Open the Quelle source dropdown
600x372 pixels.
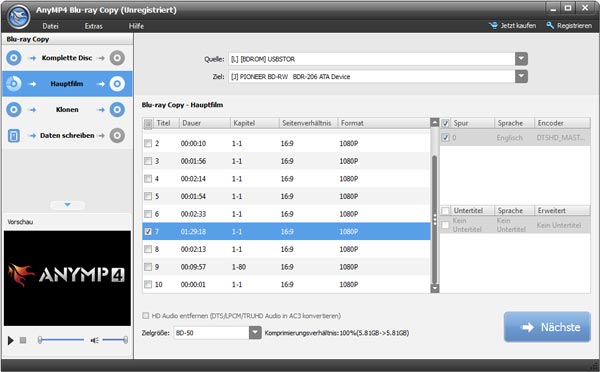pos(521,59)
